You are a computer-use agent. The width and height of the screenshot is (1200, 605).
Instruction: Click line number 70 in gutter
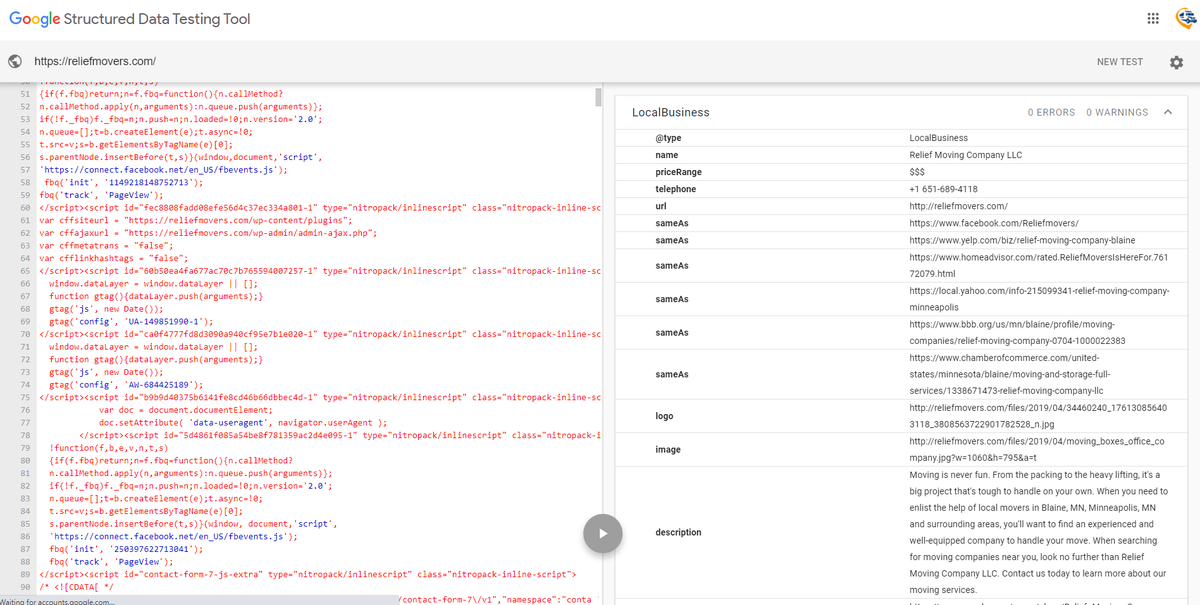pos(24,334)
